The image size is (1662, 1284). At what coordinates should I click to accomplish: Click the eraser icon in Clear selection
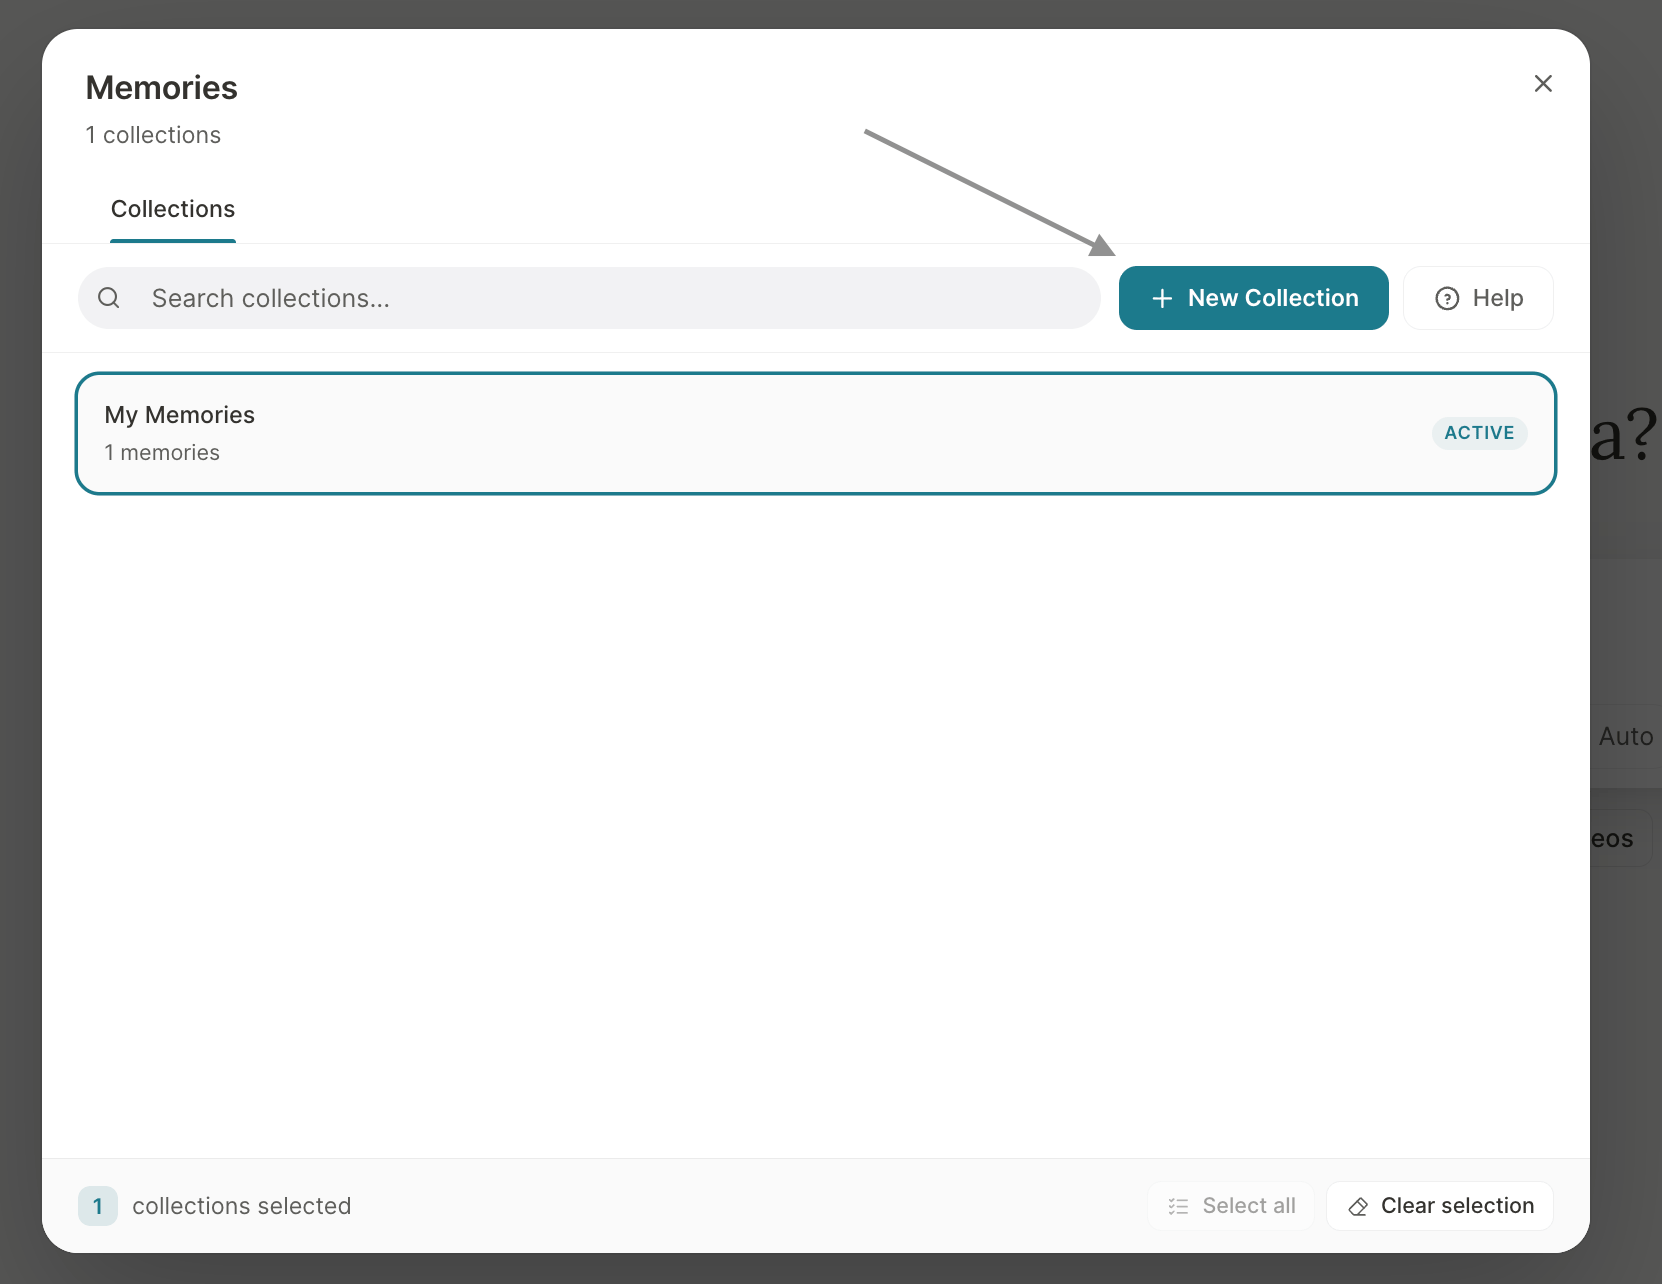point(1358,1207)
